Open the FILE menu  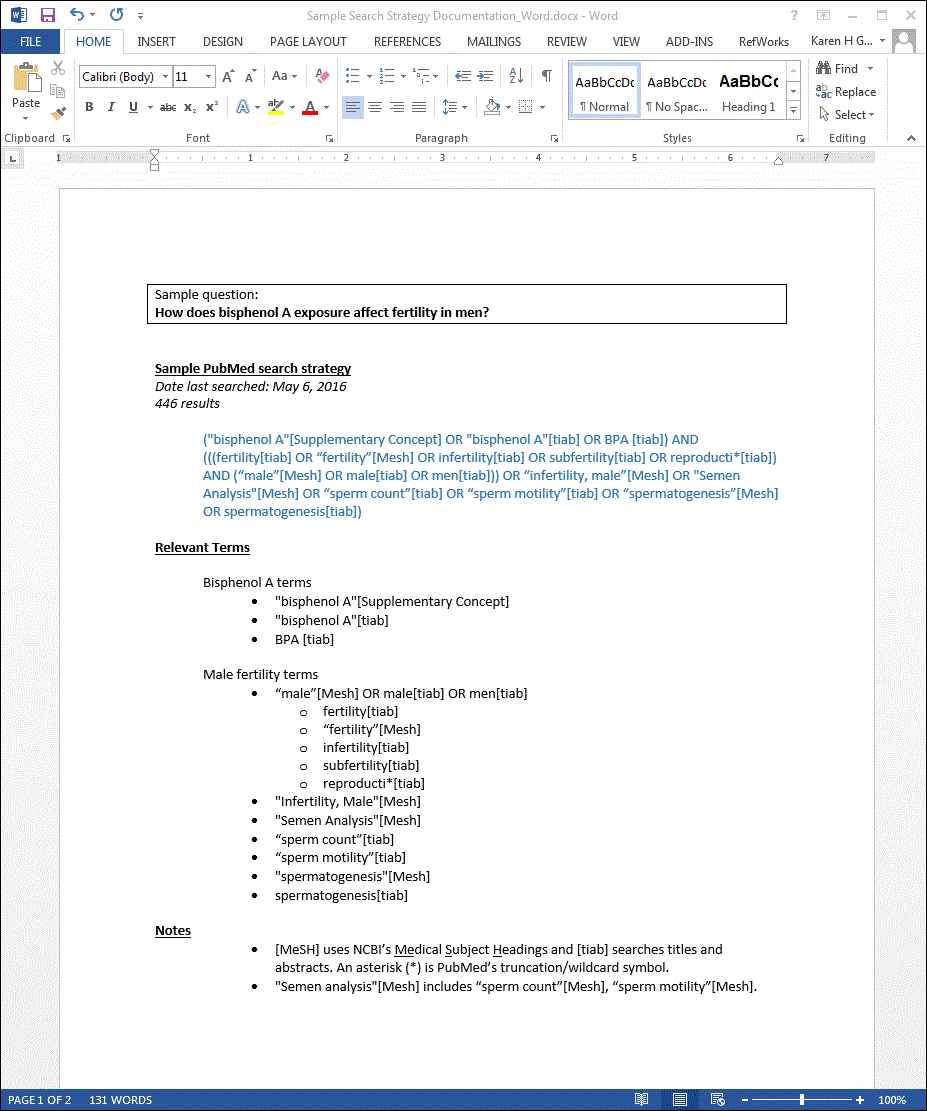tap(30, 41)
